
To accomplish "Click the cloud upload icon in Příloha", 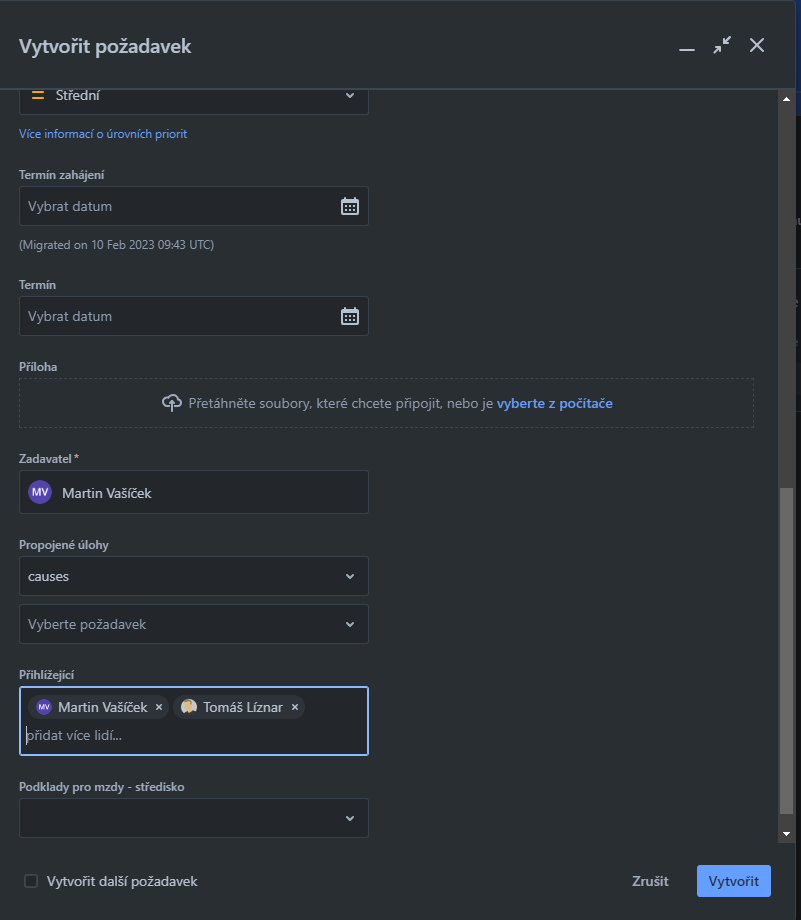I will [x=172, y=403].
